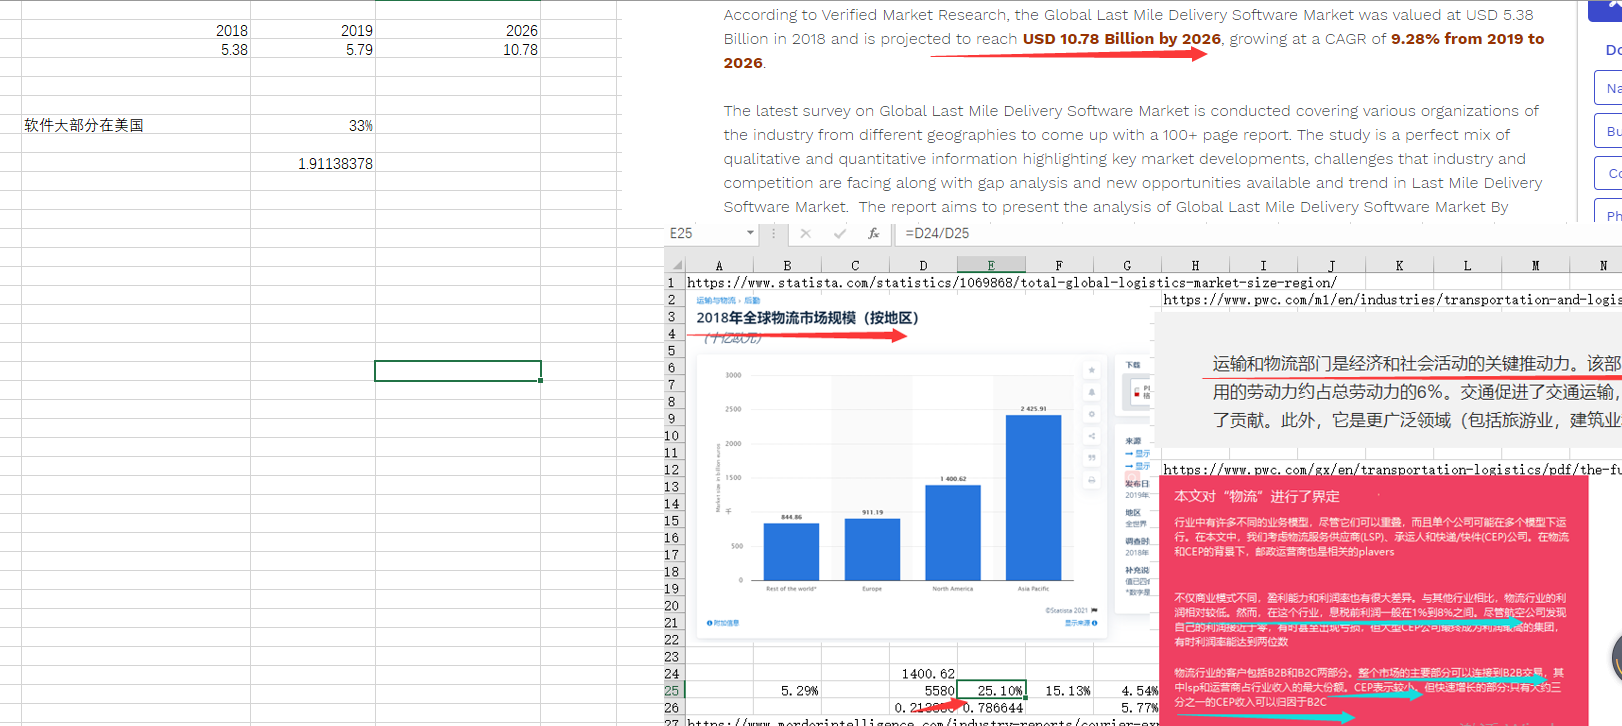
Task: Click the share icon beside the chart
Action: click(1092, 436)
